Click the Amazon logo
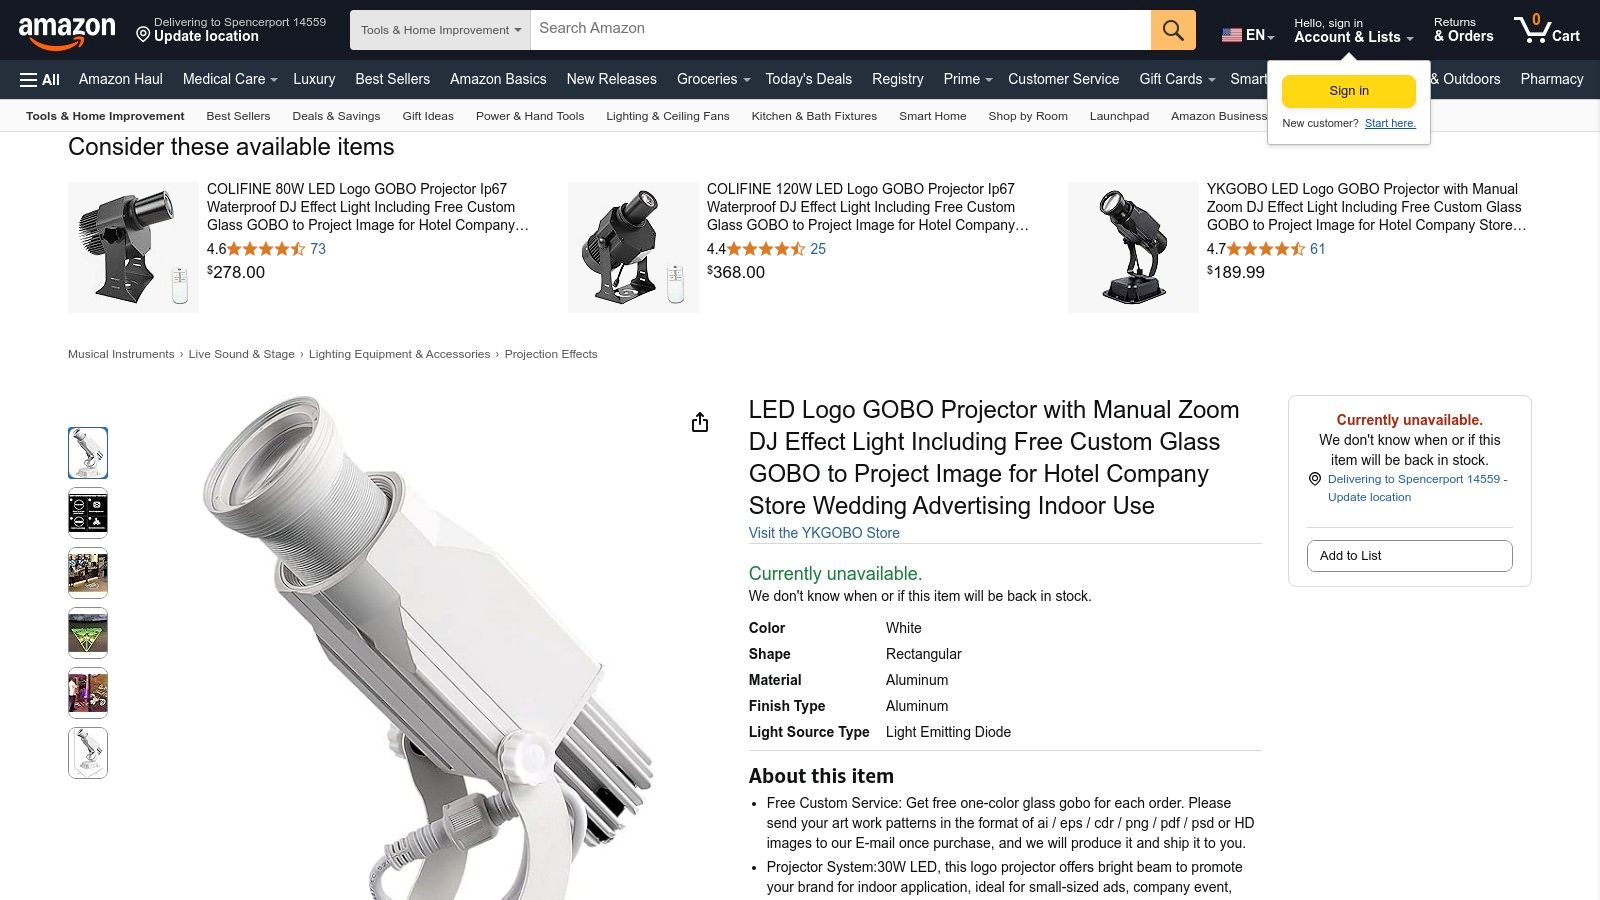Image resolution: width=1600 pixels, height=900 pixels. [x=67, y=32]
